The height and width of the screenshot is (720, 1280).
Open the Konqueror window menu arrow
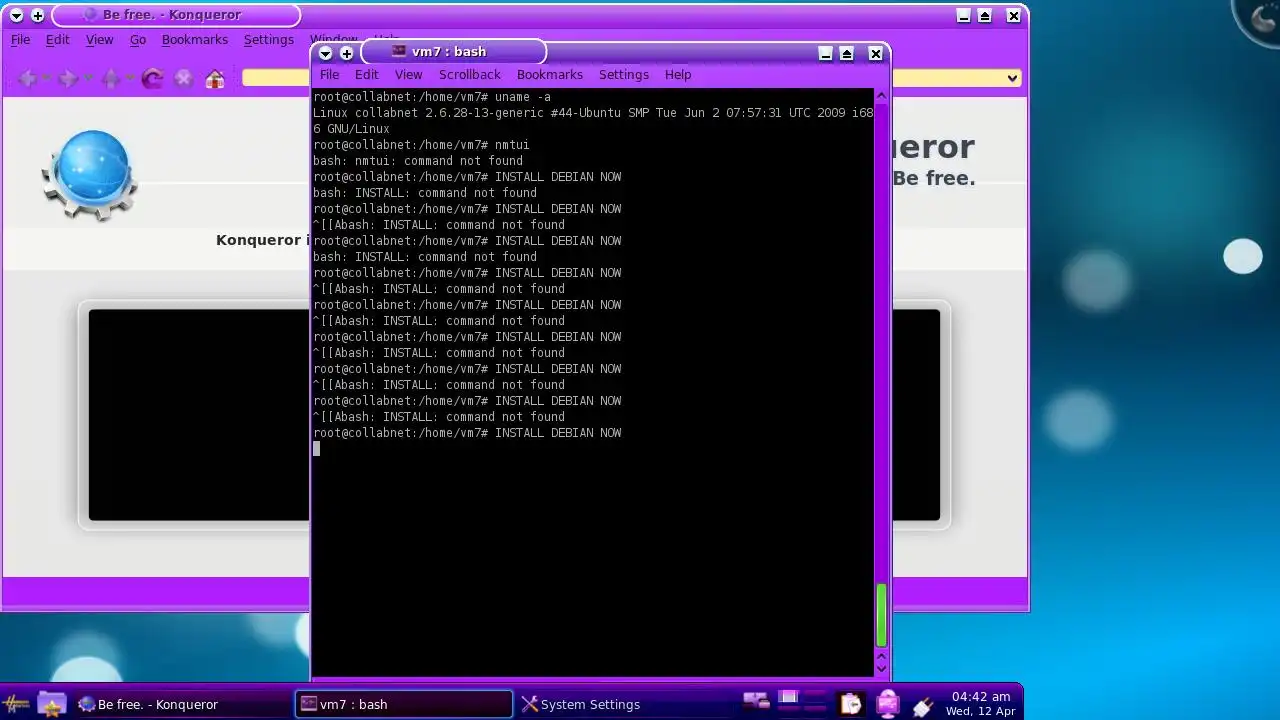pos(16,16)
